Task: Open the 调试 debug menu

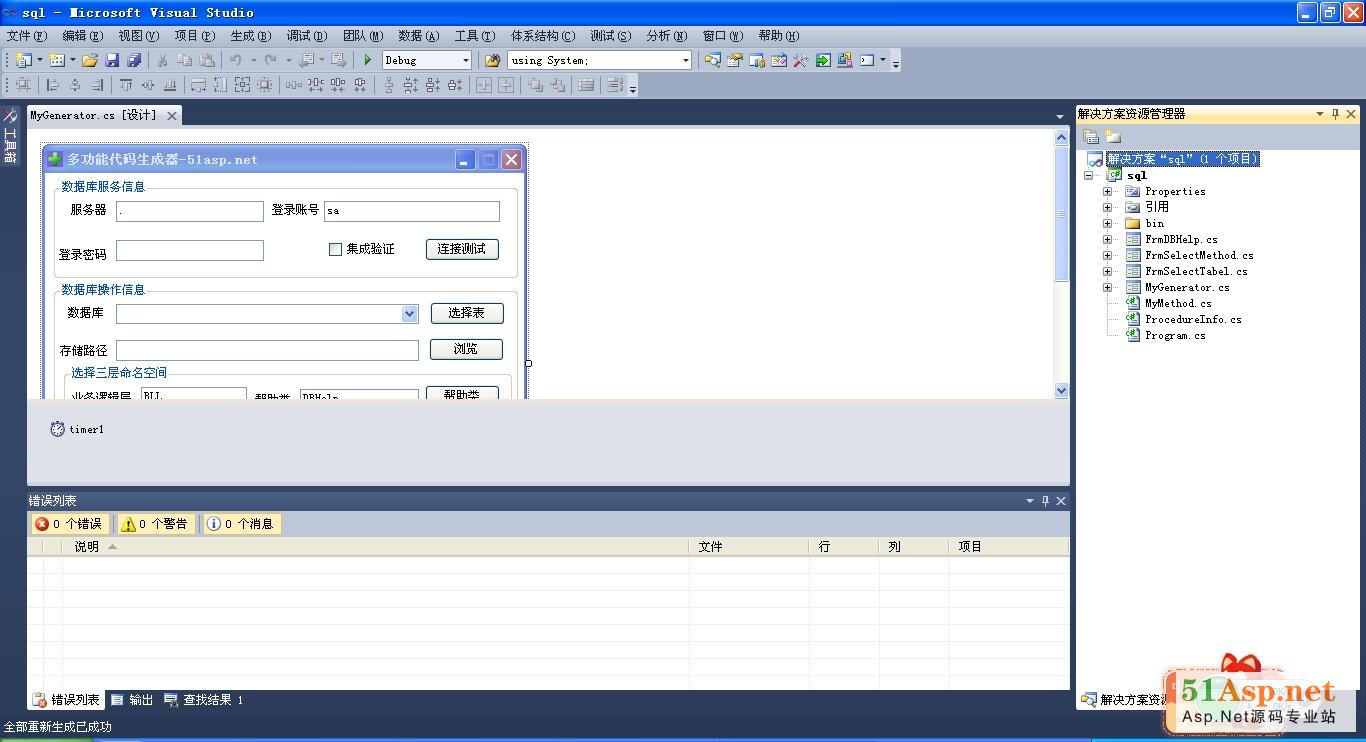Action: pyautogui.click(x=306, y=36)
